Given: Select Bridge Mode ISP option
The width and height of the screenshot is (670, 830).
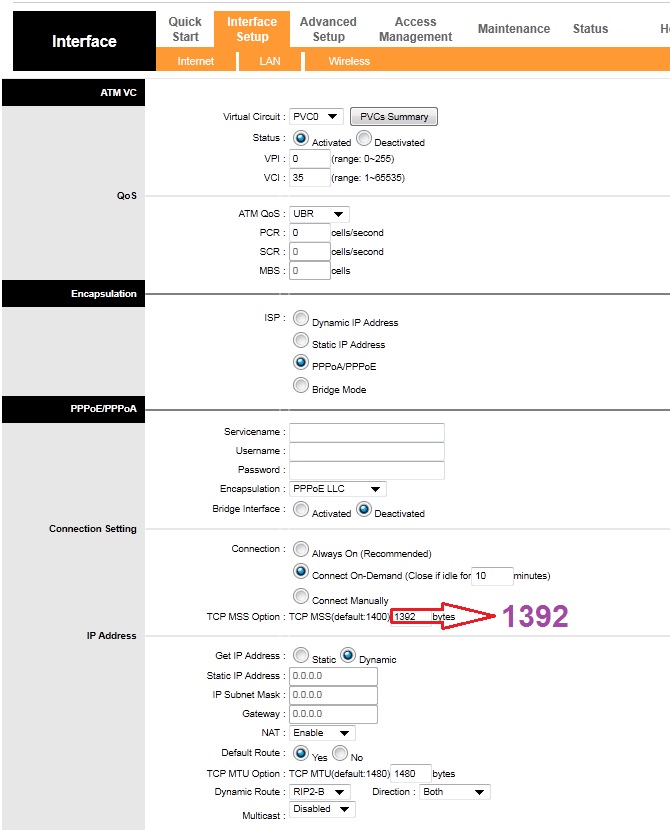Looking at the screenshot, I should (x=301, y=385).
